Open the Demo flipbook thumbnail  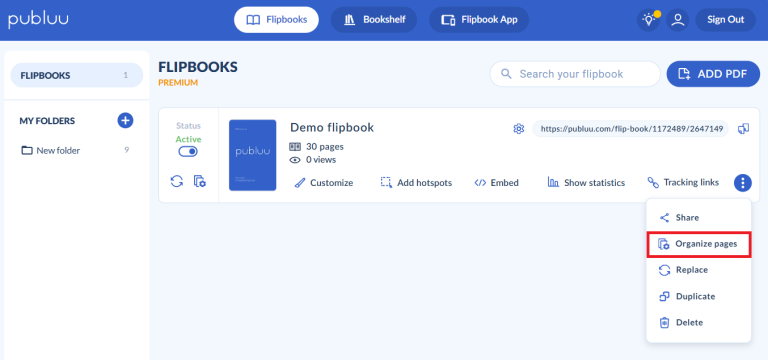point(253,155)
